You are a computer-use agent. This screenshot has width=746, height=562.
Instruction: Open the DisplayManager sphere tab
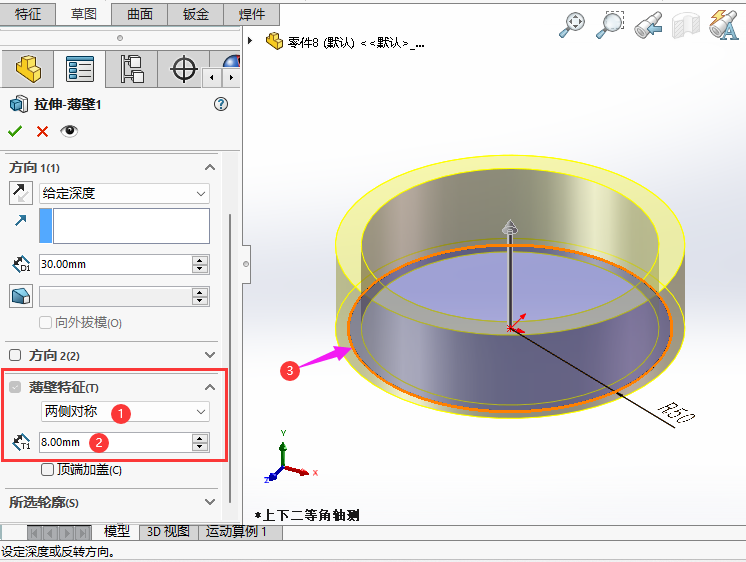pyautogui.click(x=231, y=61)
